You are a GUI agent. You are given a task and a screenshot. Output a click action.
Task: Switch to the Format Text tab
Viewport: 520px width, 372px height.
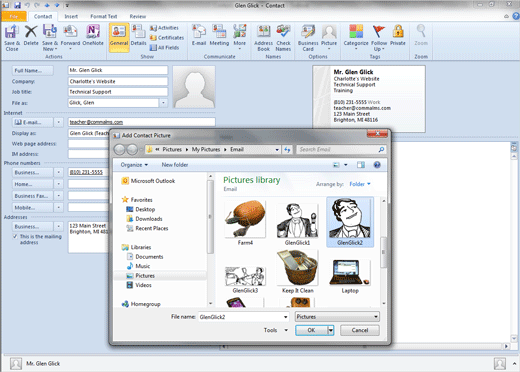[x=104, y=16]
